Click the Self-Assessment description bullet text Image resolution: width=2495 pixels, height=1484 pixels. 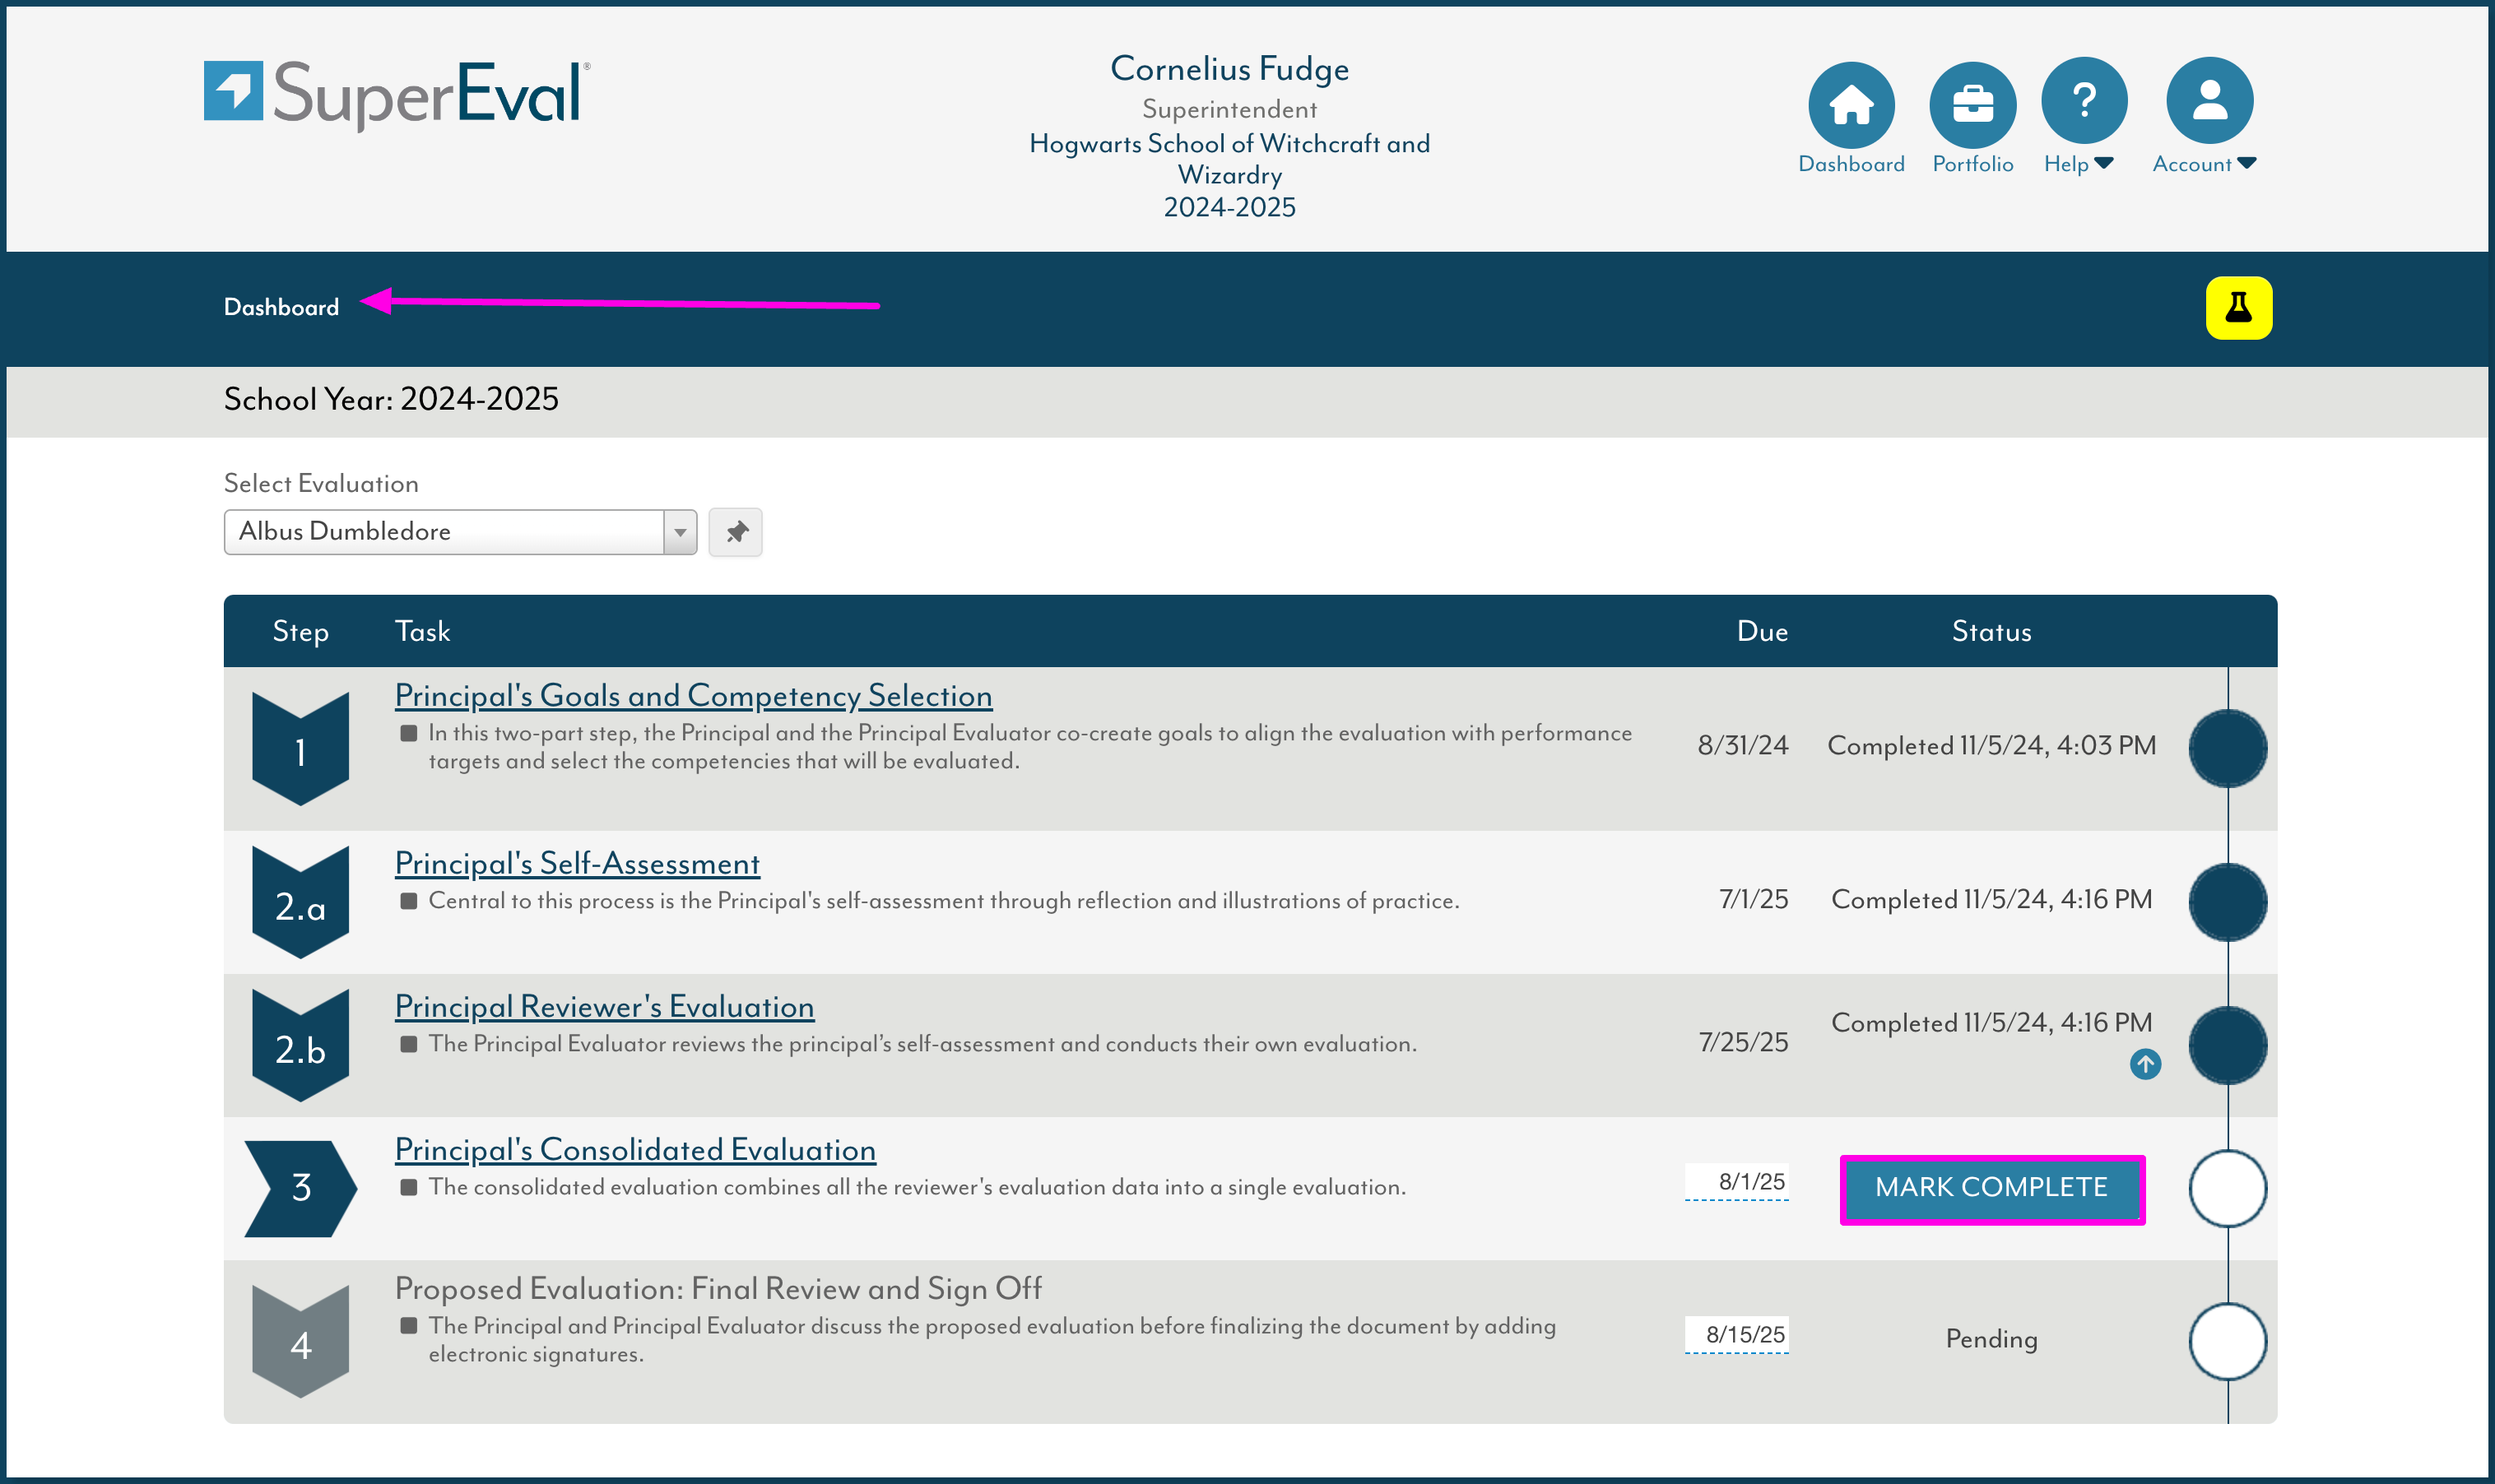point(943,901)
